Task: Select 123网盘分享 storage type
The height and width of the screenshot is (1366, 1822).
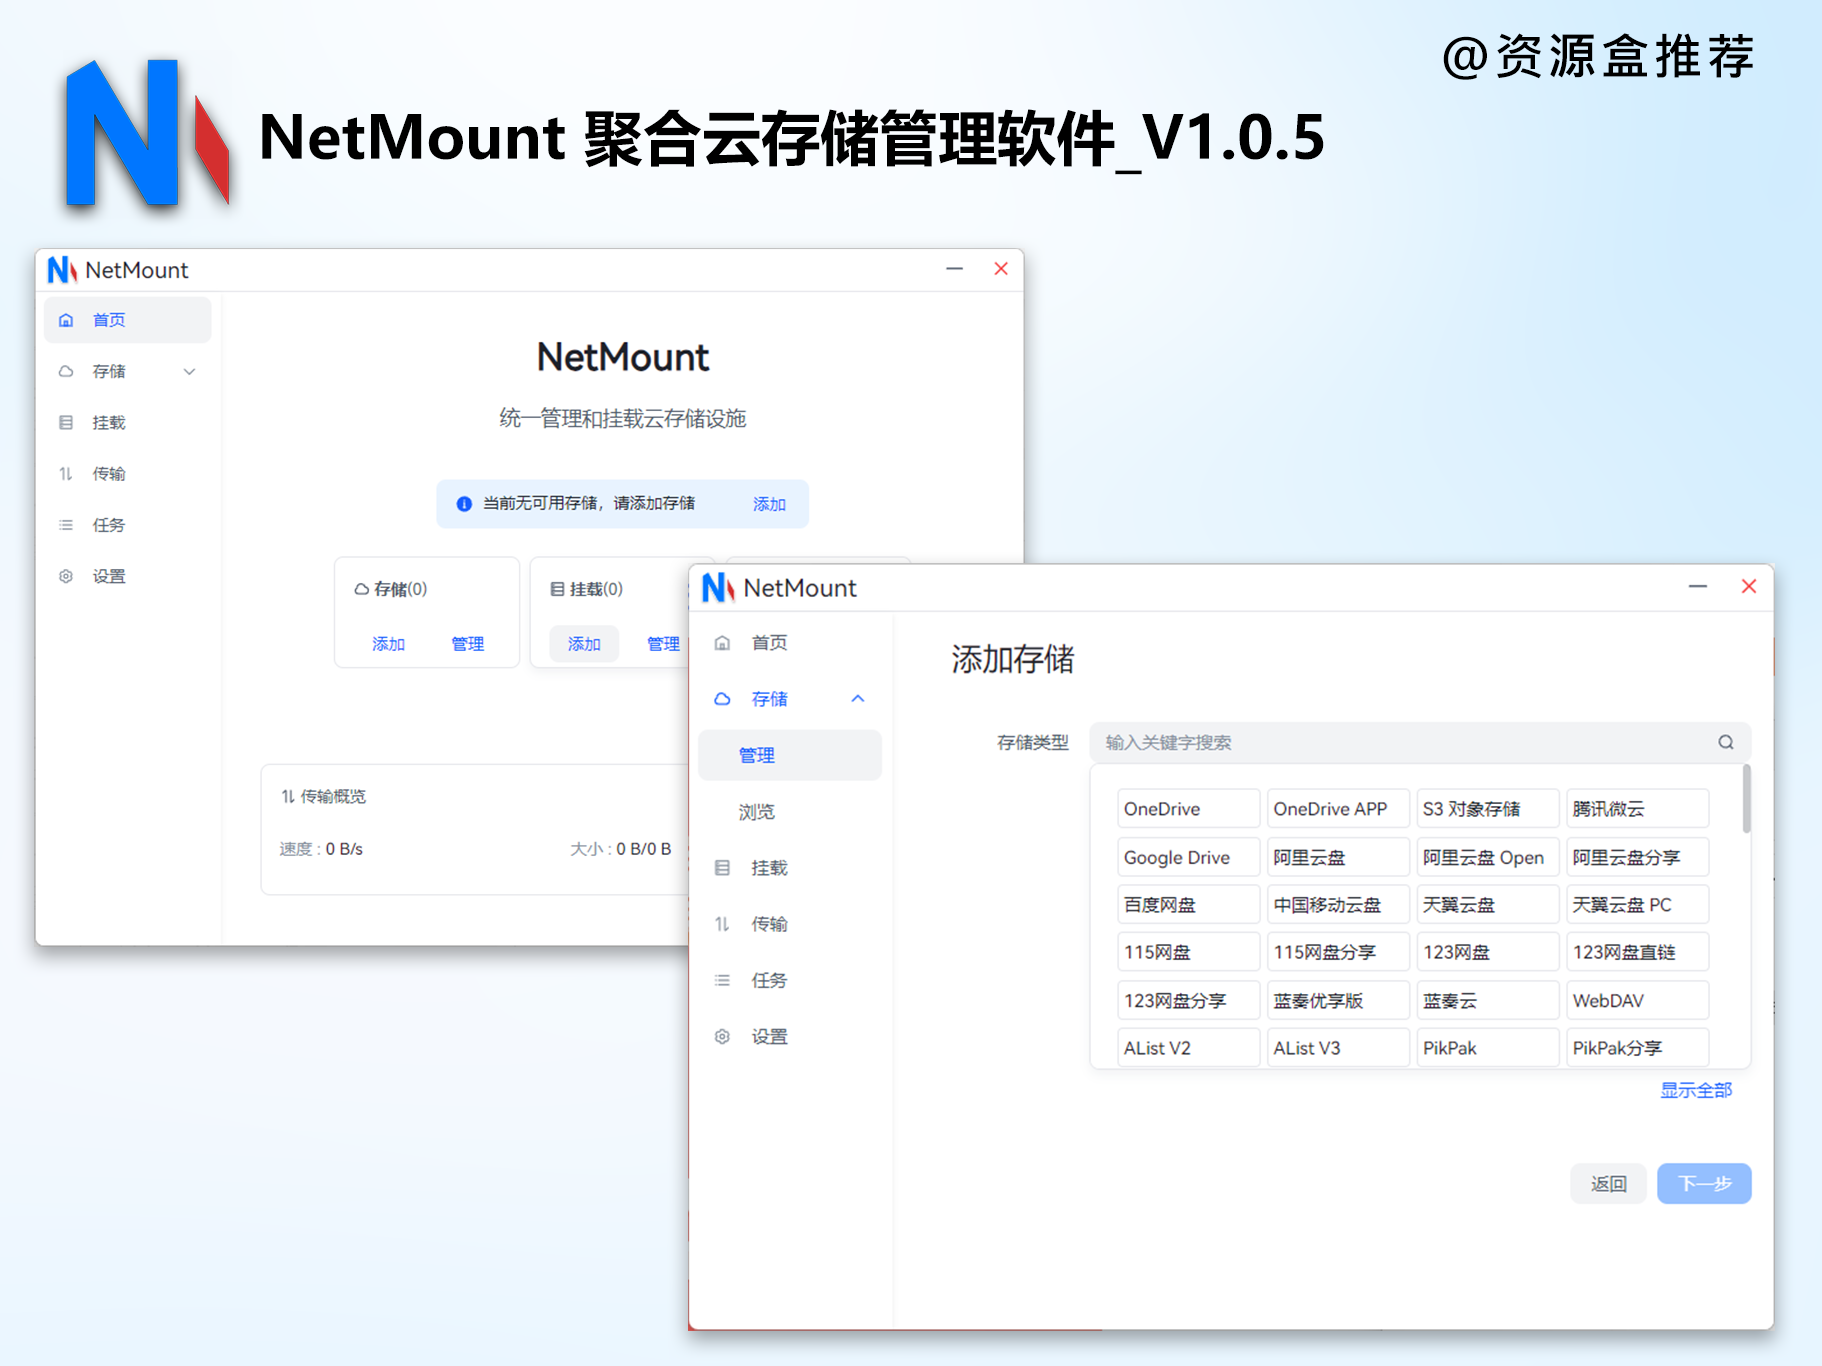Action: 1188,1000
